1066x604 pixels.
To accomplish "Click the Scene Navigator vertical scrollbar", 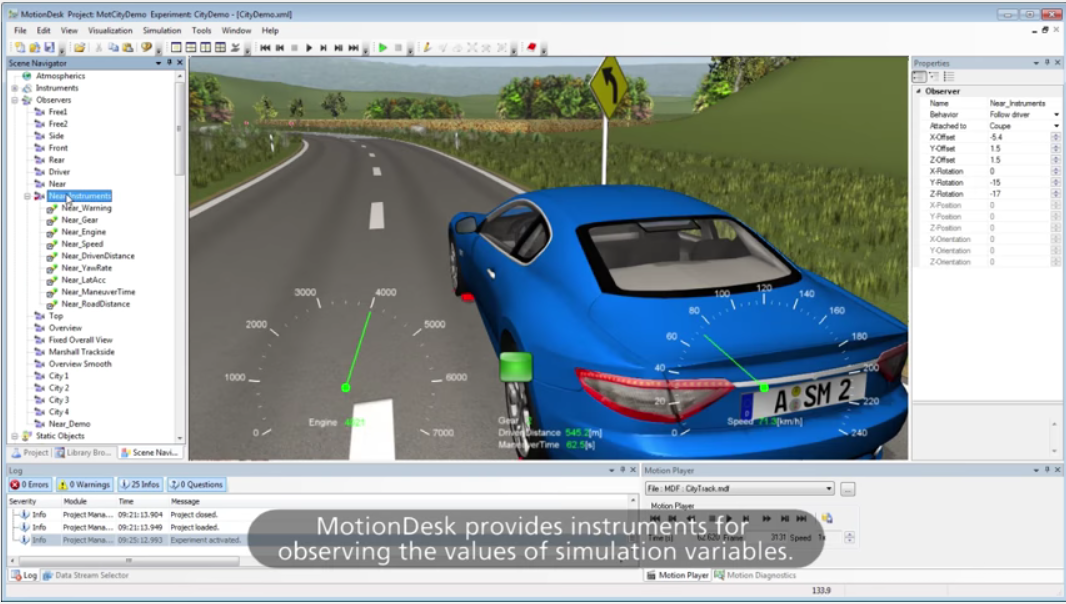I will click(179, 129).
